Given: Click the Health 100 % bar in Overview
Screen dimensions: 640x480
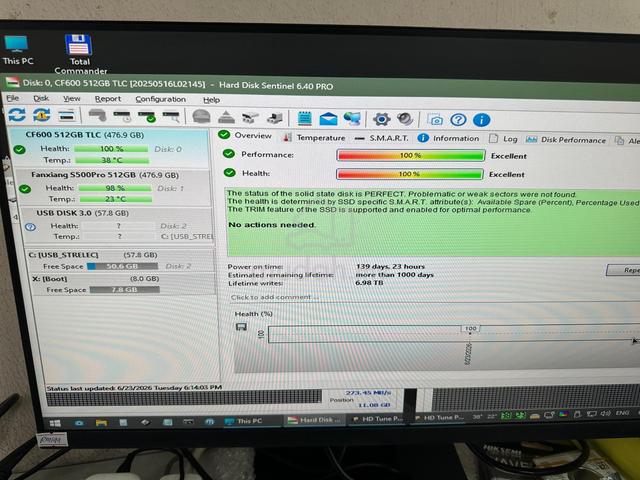Looking at the screenshot, I should pos(410,174).
